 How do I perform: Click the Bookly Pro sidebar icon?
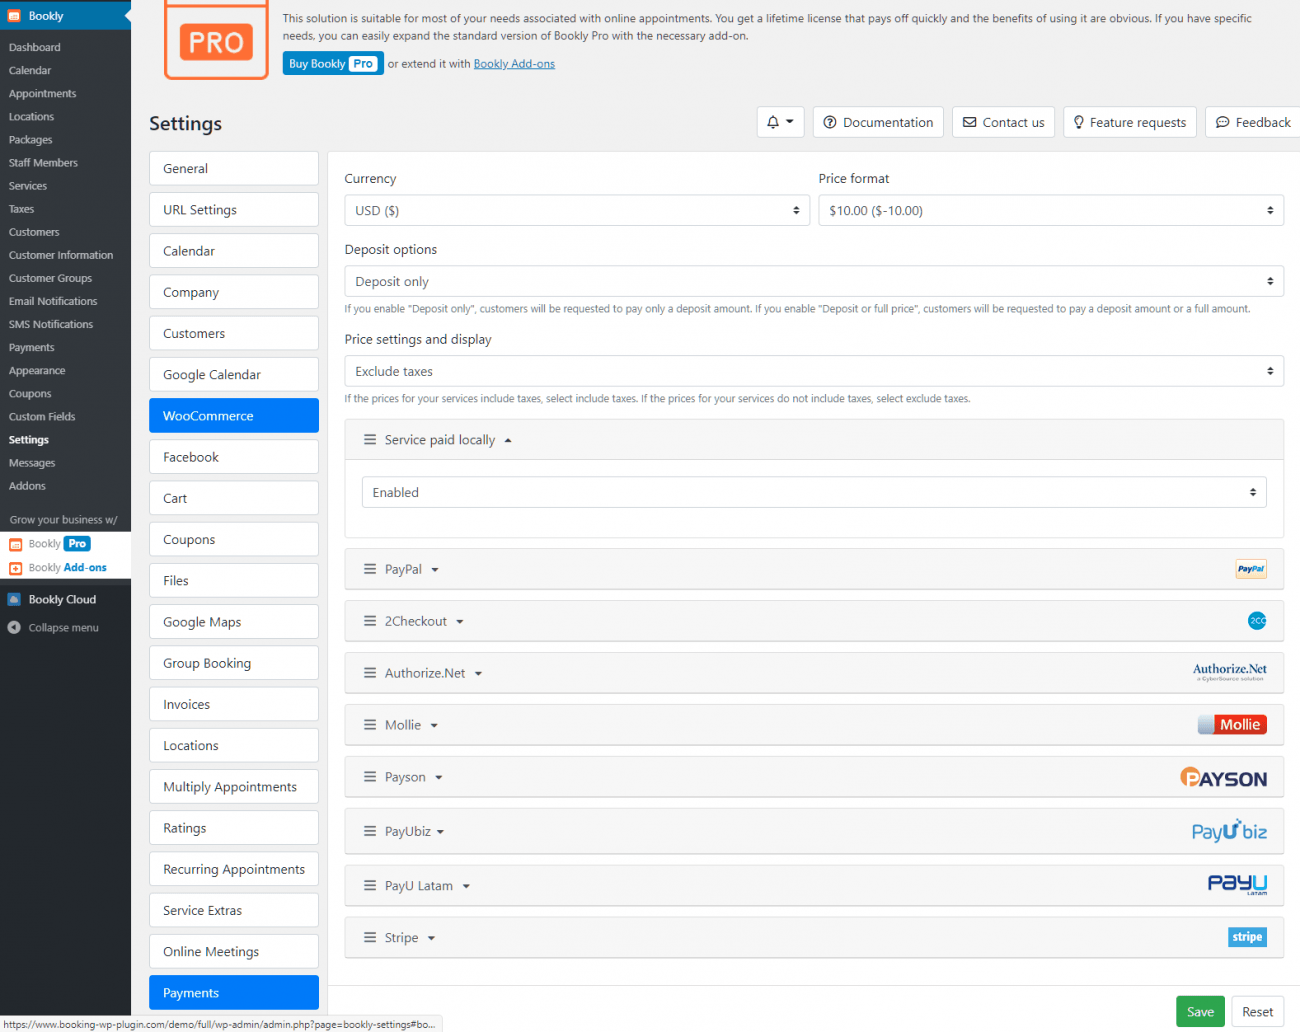[x=15, y=544]
